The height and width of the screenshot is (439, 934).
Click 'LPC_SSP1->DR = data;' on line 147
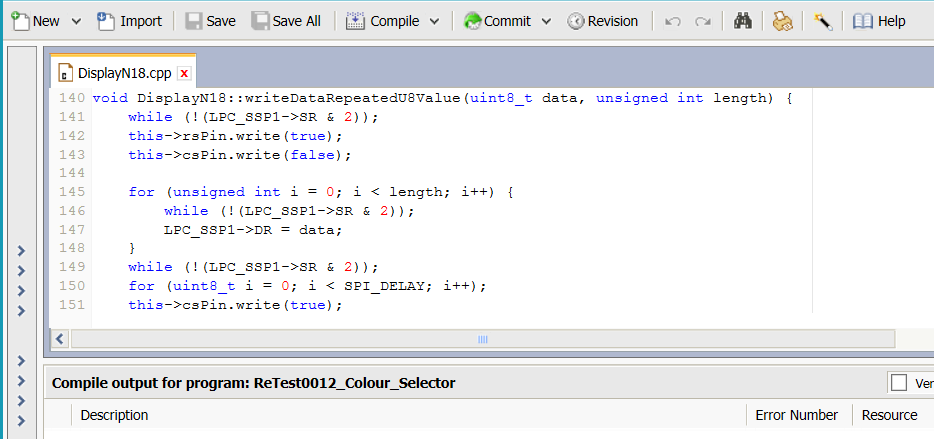tap(253, 229)
